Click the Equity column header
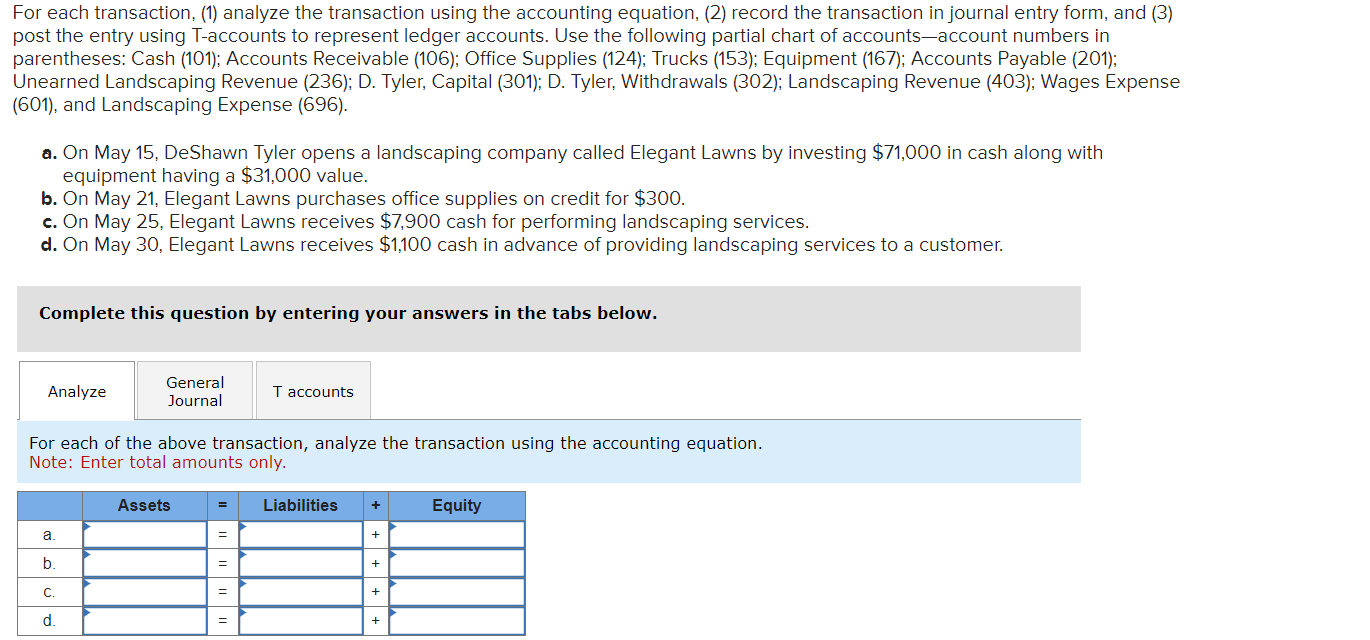 tap(456, 506)
